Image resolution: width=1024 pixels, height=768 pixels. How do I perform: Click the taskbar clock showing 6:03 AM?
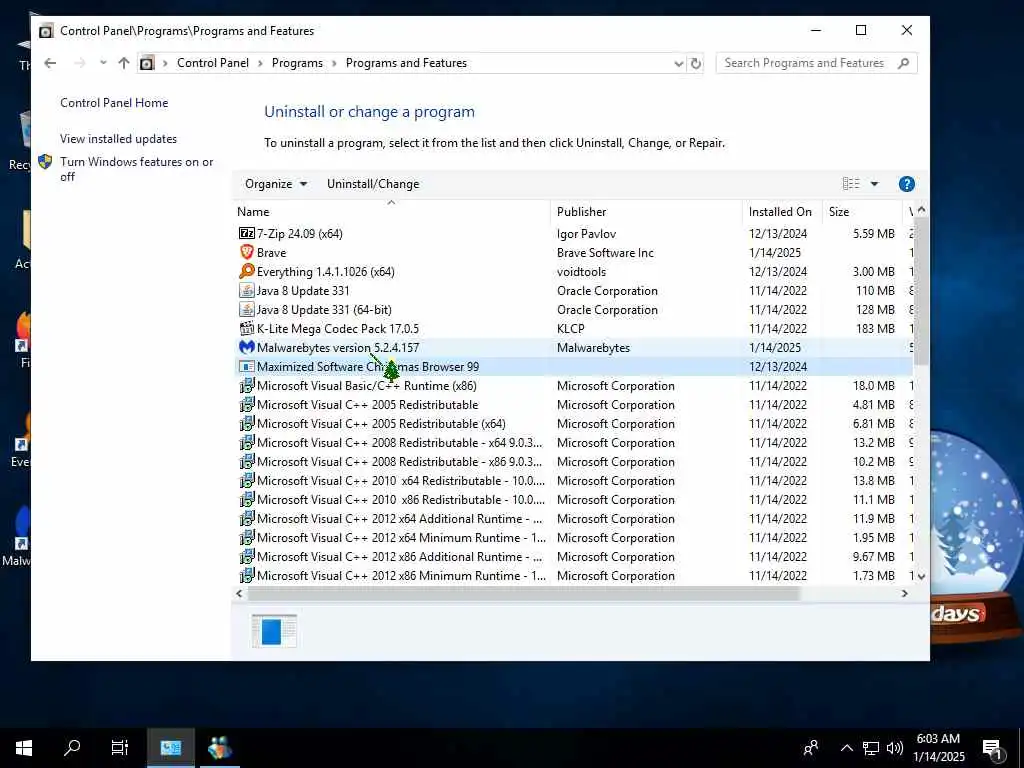point(938,748)
